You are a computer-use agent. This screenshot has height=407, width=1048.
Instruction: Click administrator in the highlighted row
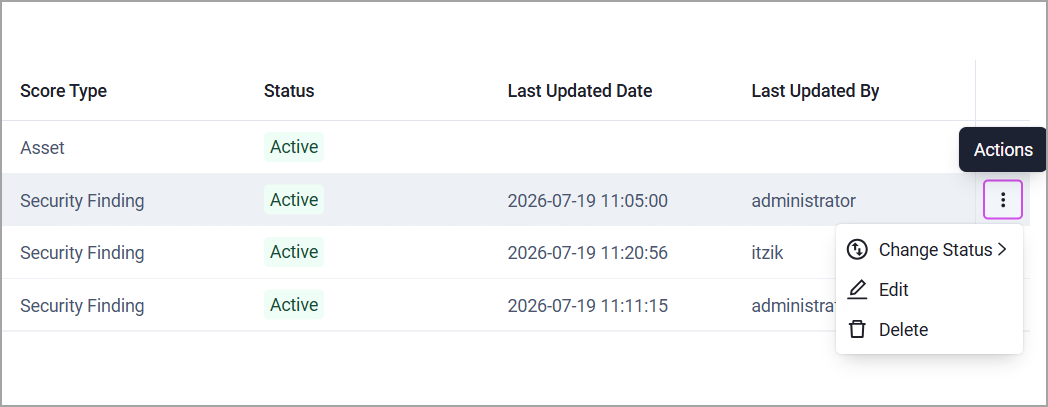pos(803,200)
